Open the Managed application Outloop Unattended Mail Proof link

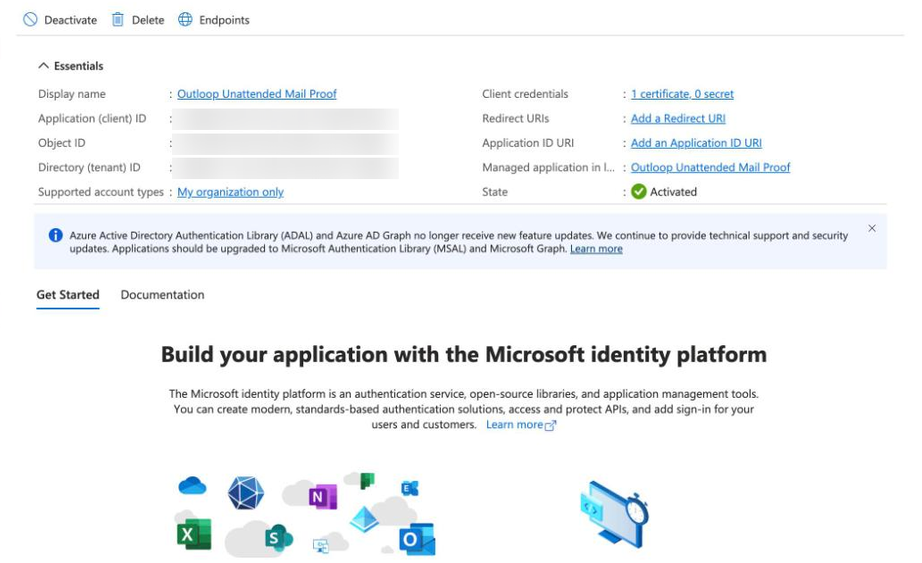710,168
